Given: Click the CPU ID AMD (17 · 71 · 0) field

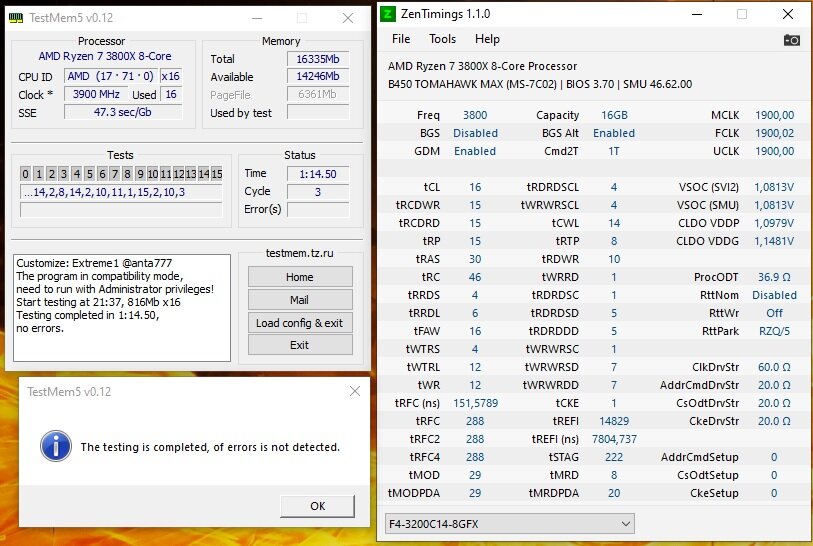Looking at the screenshot, I should tap(110, 76).
